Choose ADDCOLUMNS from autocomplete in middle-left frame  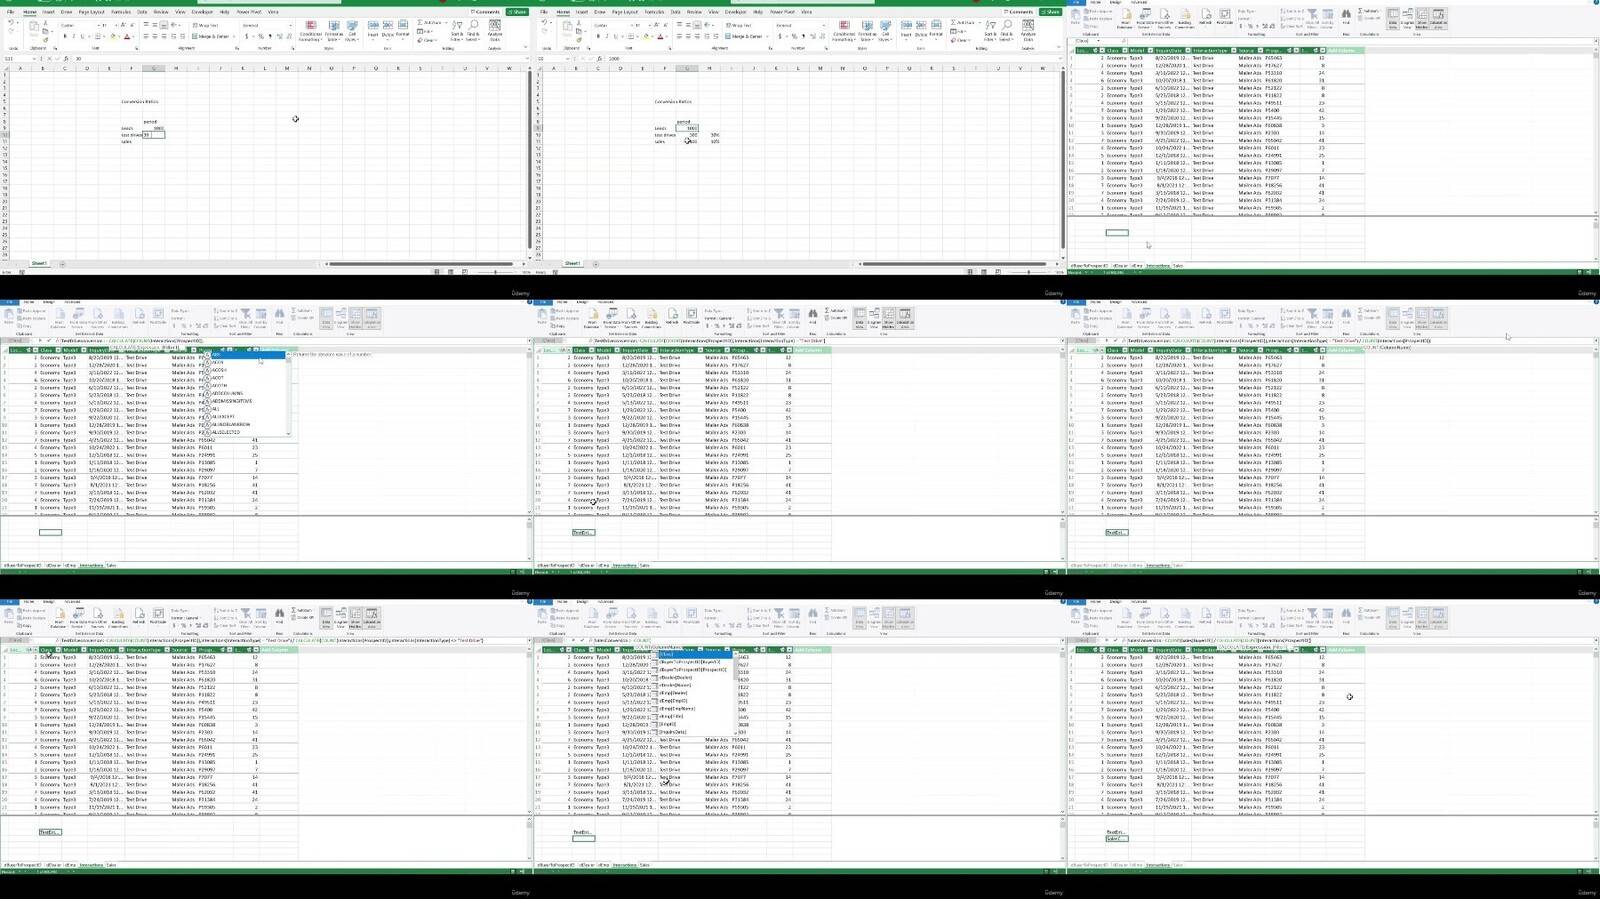pos(227,394)
